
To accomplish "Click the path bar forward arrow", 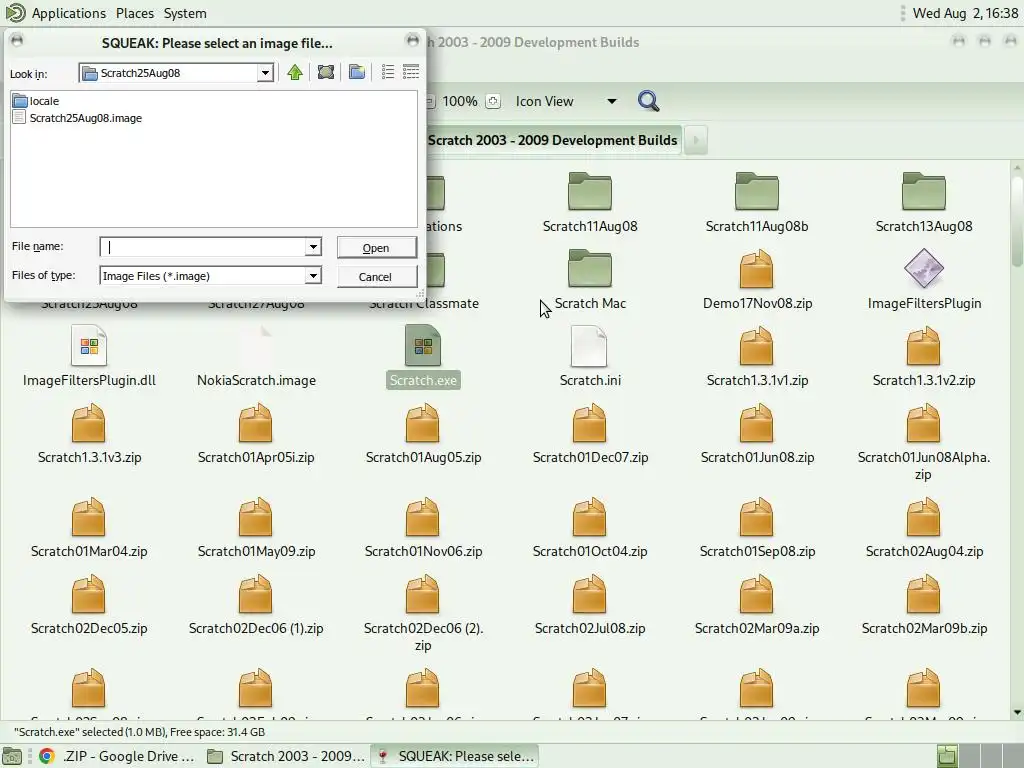I will tap(696, 140).
